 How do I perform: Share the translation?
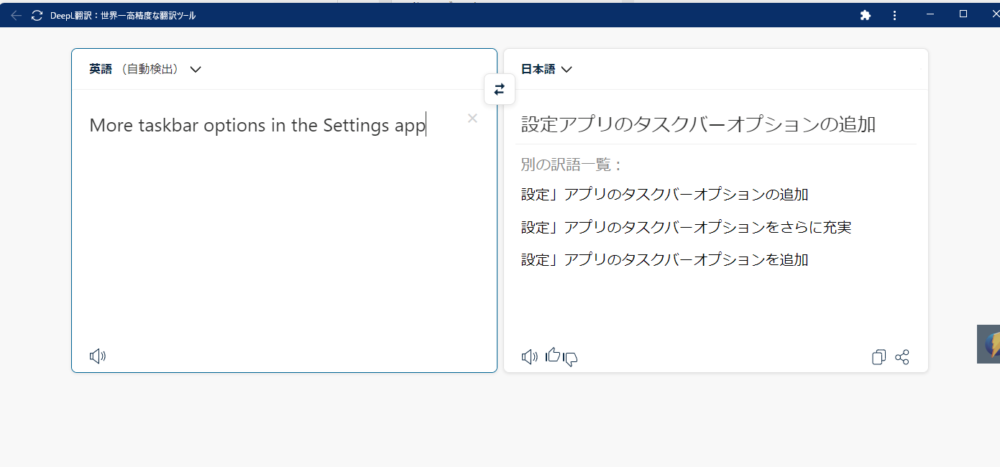coord(902,357)
